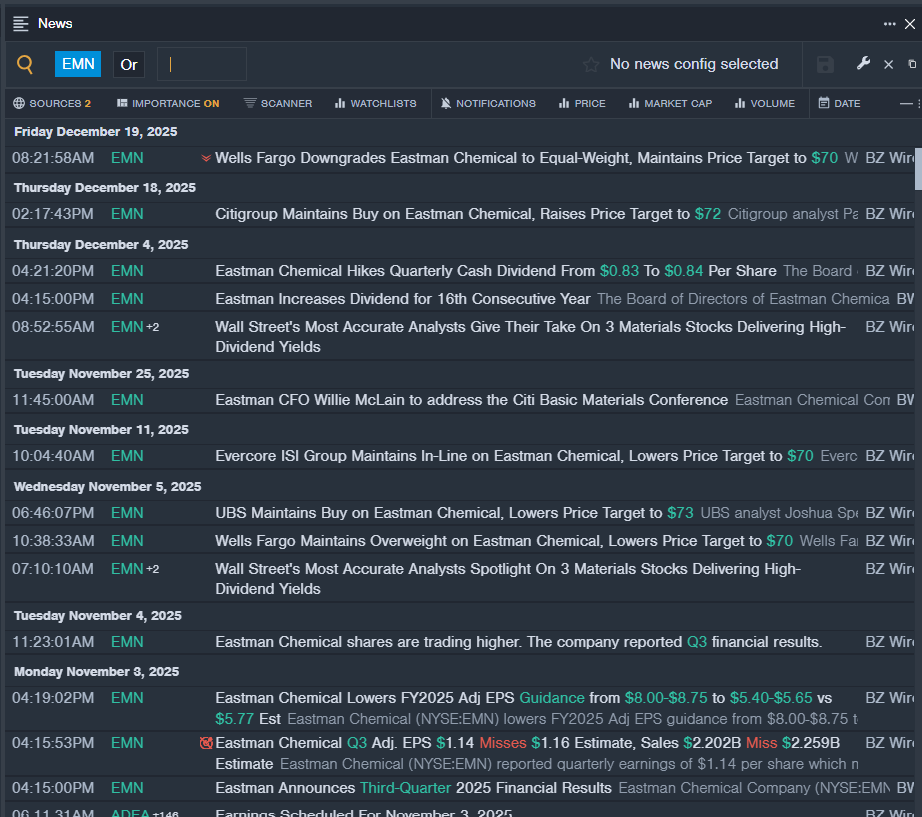Open the Date filter dropdown
Viewport: 922px width, 817px height.
[839, 103]
